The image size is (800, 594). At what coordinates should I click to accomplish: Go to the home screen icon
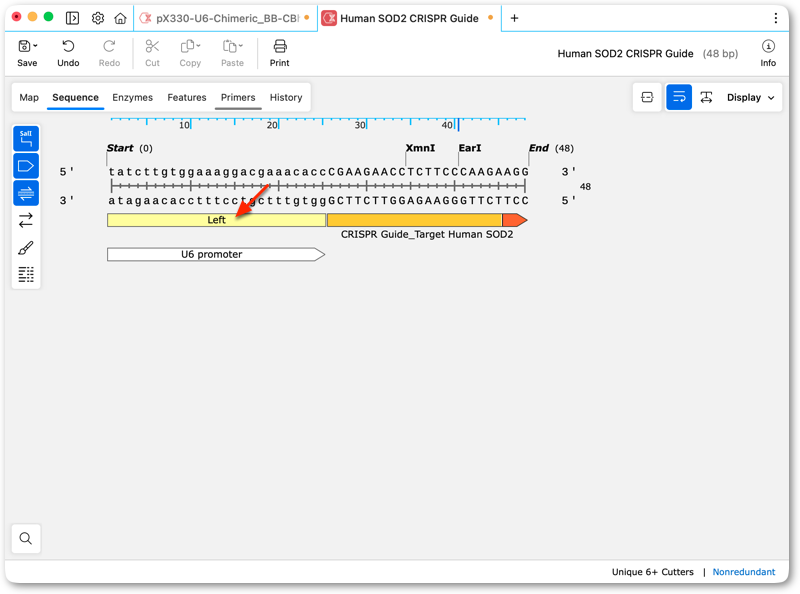[120, 18]
